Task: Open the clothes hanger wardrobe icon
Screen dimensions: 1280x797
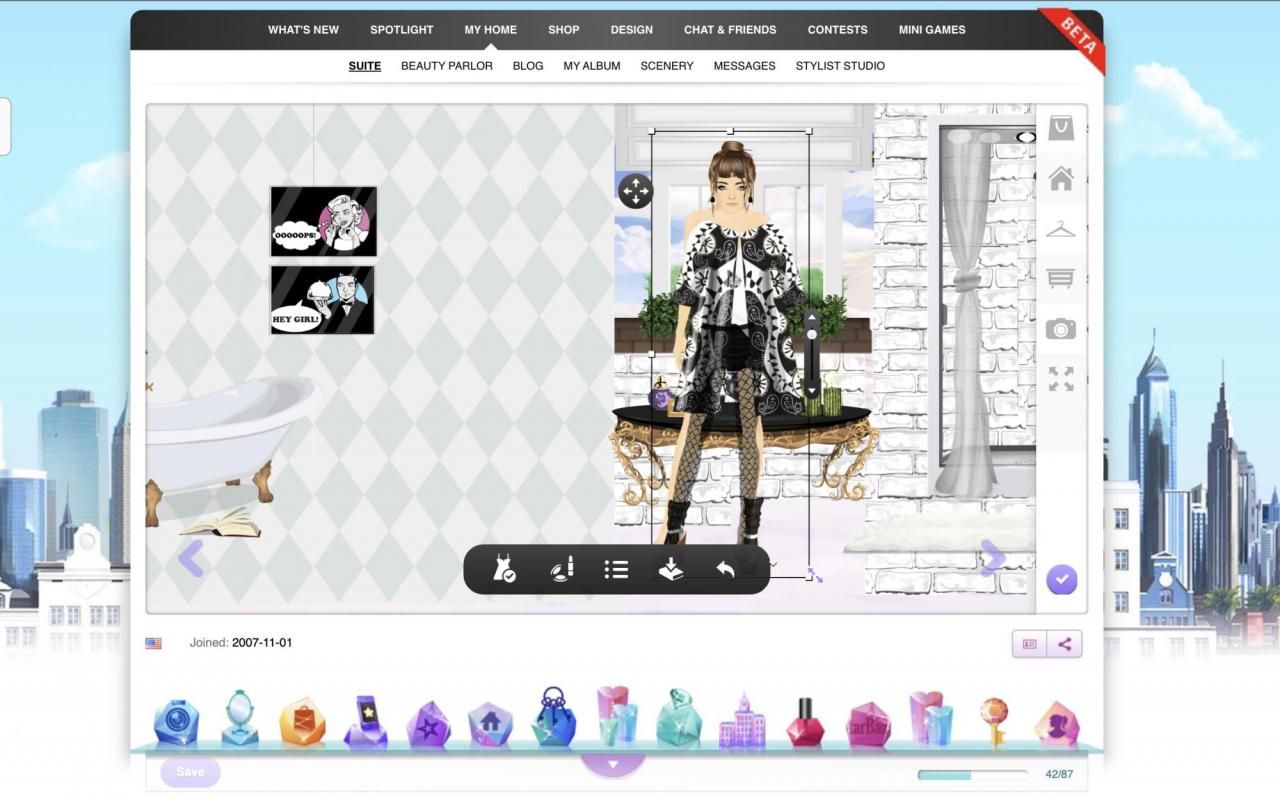Action: (x=1061, y=228)
